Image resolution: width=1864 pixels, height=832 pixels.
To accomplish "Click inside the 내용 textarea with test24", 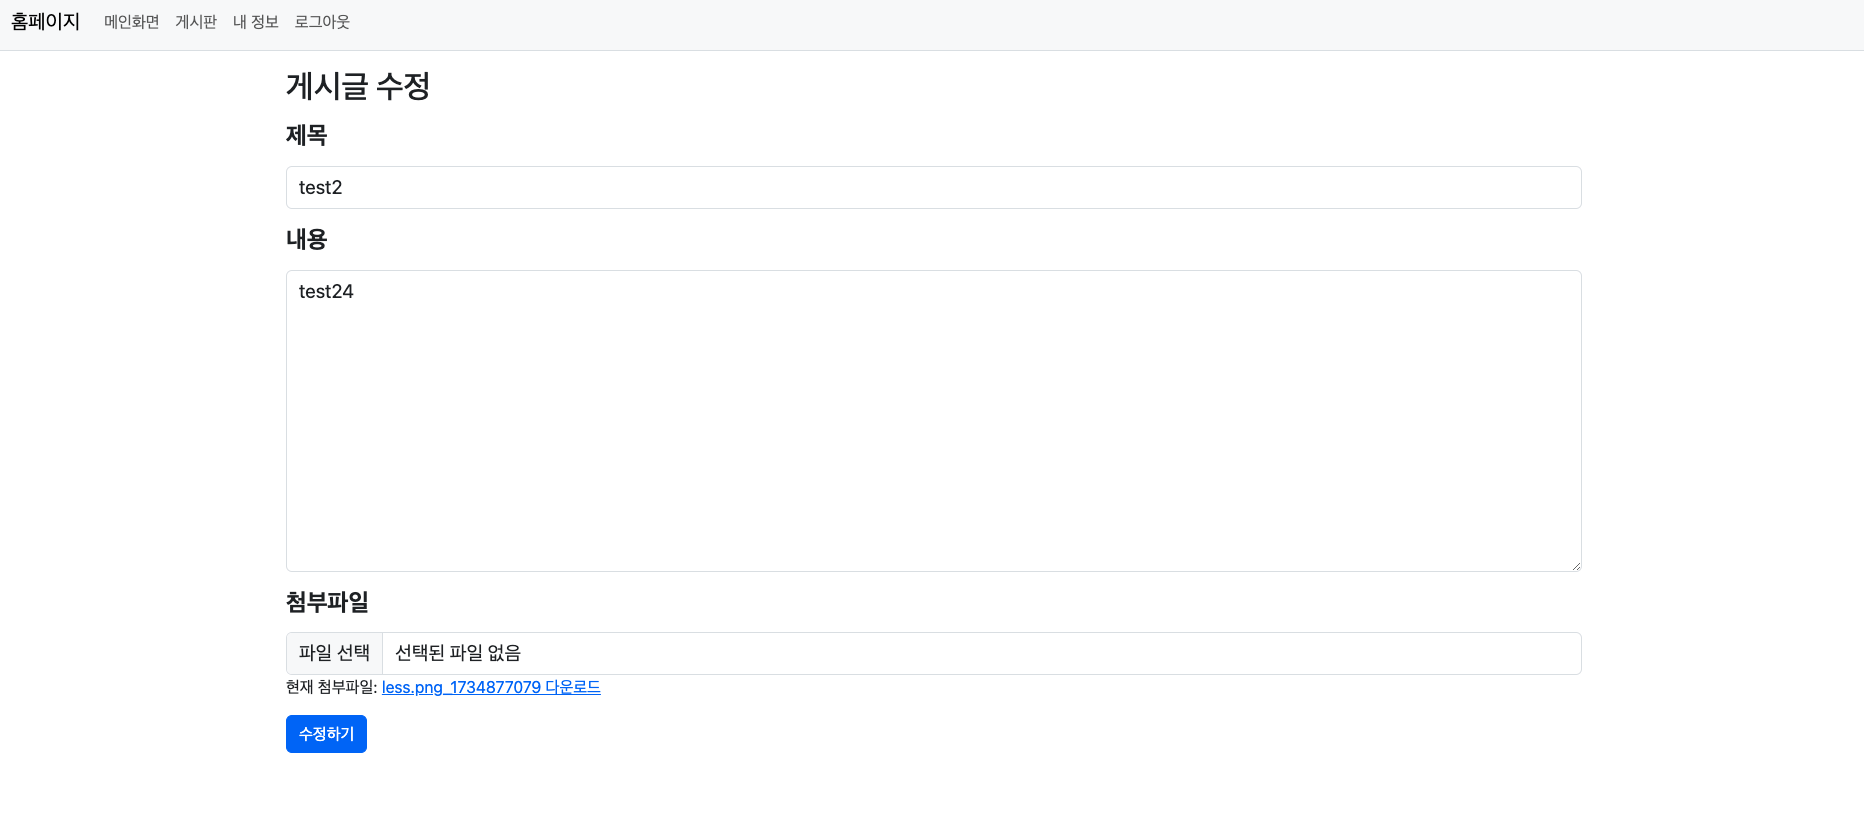I will tap(933, 421).
